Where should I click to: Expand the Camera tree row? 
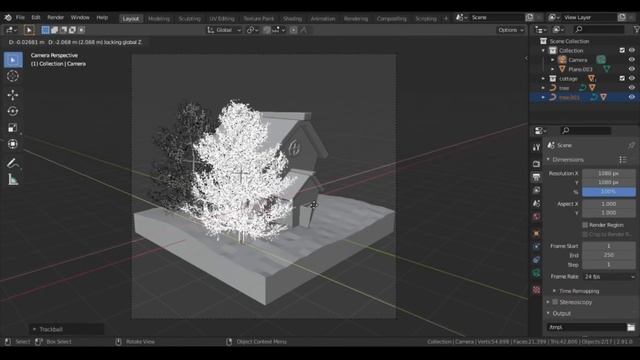553,60
